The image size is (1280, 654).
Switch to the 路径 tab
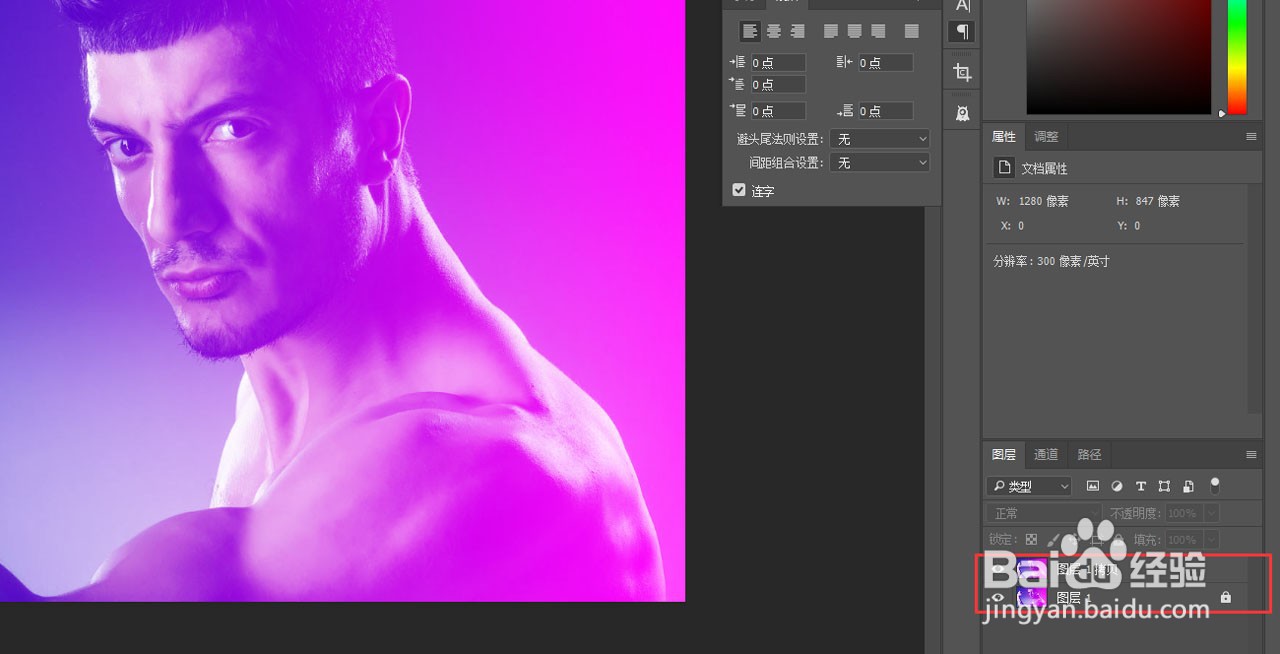1089,454
